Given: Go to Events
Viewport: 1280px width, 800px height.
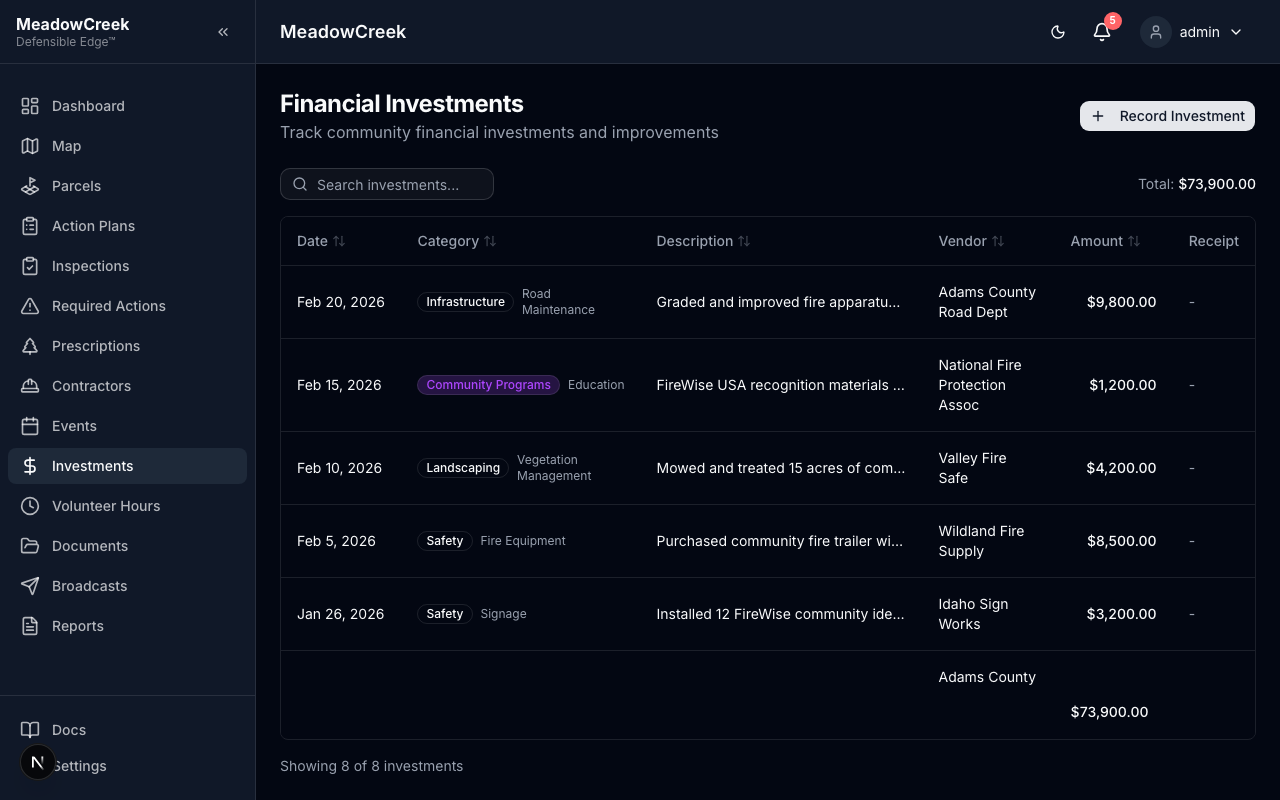Looking at the screenshot, I should (x=127, y=426).
